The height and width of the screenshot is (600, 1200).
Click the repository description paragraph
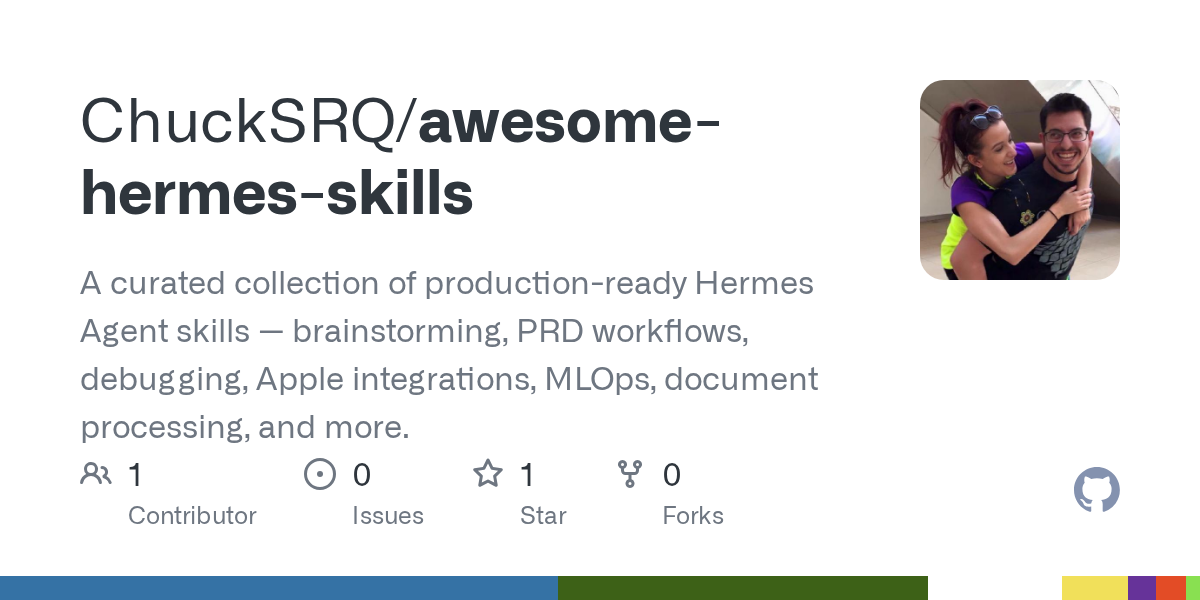click(449, 355)
